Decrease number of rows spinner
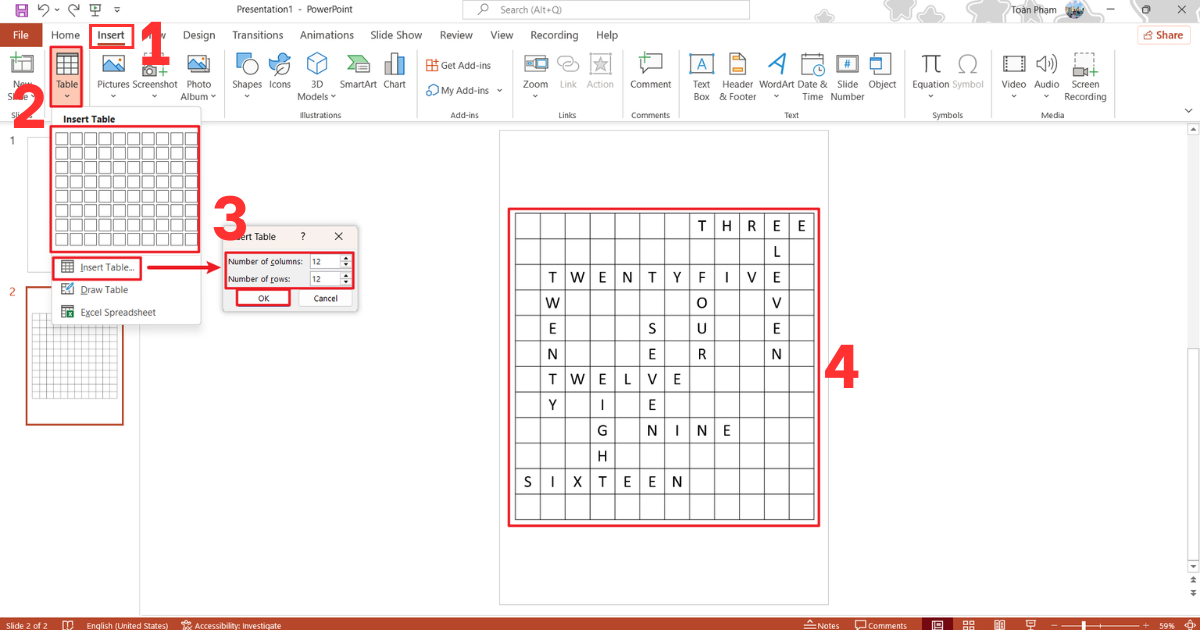The image size is (1200, 630). tap(346, 282)
